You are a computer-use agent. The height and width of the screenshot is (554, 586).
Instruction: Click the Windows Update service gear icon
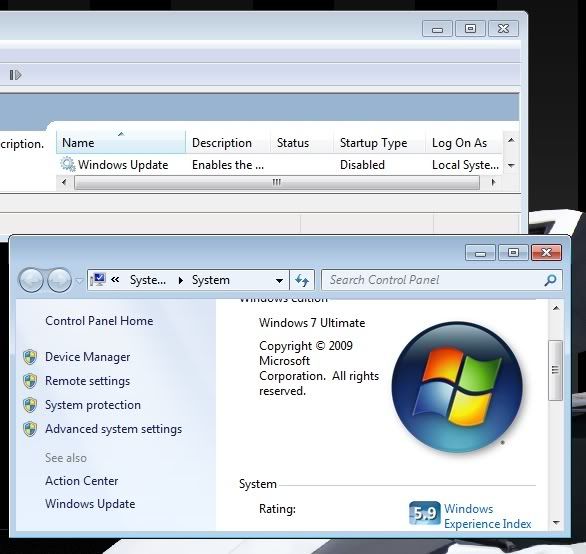click(68, 164)
